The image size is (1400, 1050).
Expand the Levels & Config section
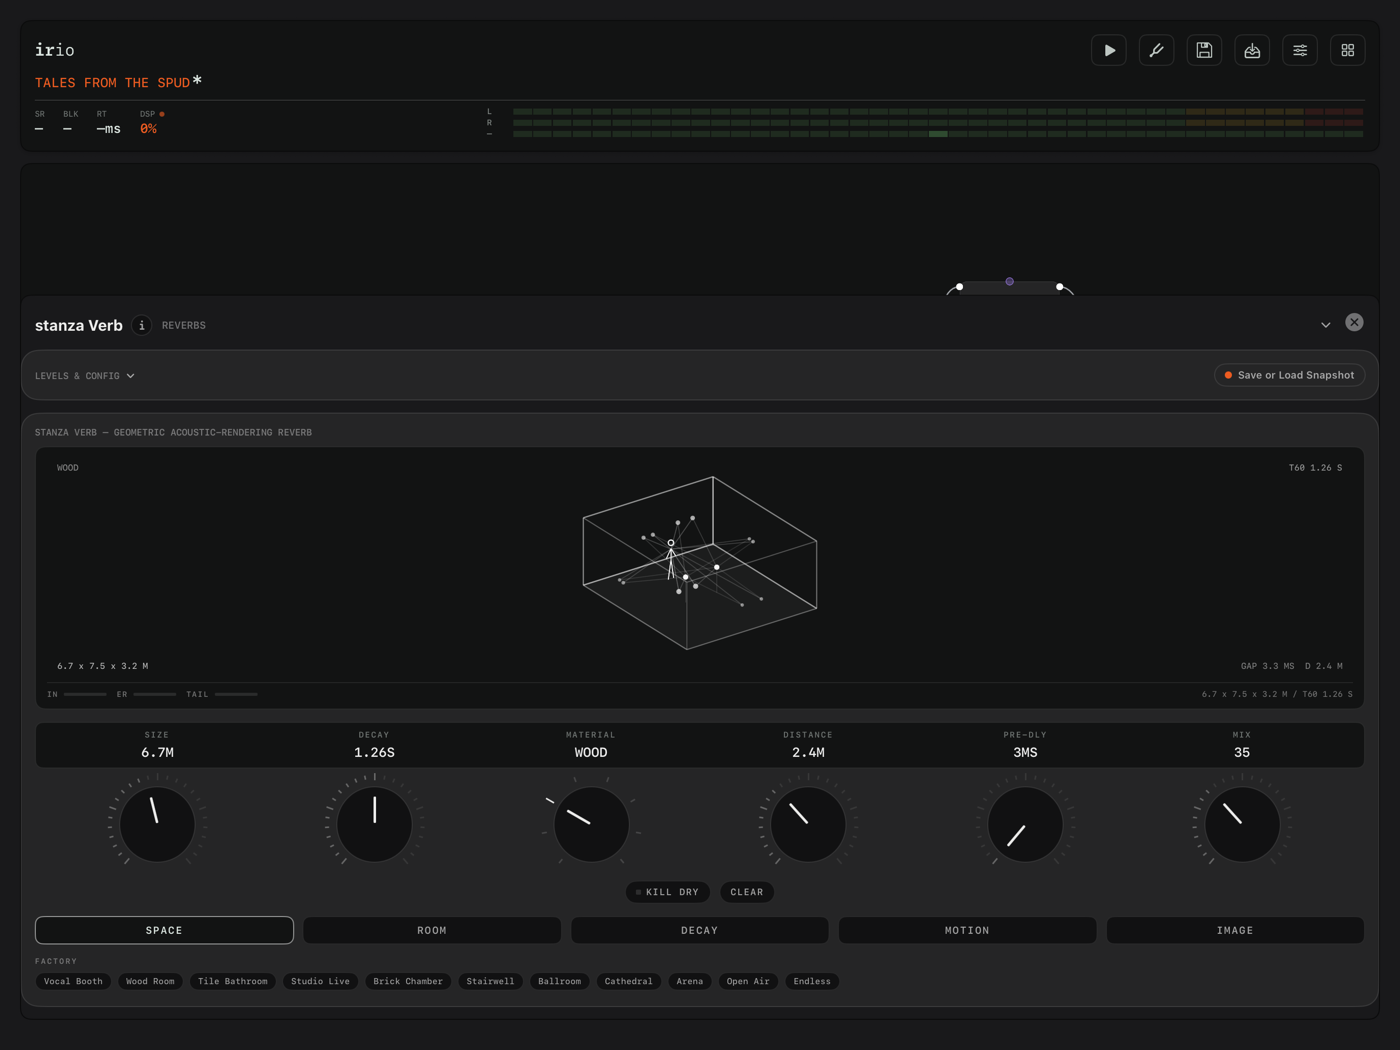tap(85, 376)
